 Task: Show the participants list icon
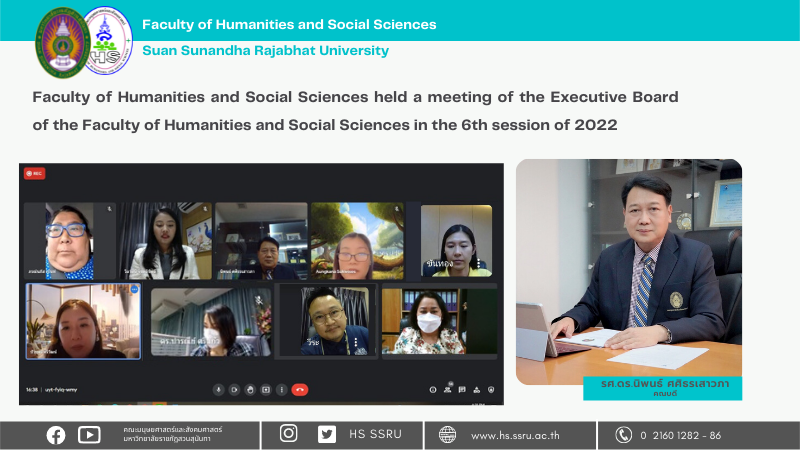[x=447, y=389]
